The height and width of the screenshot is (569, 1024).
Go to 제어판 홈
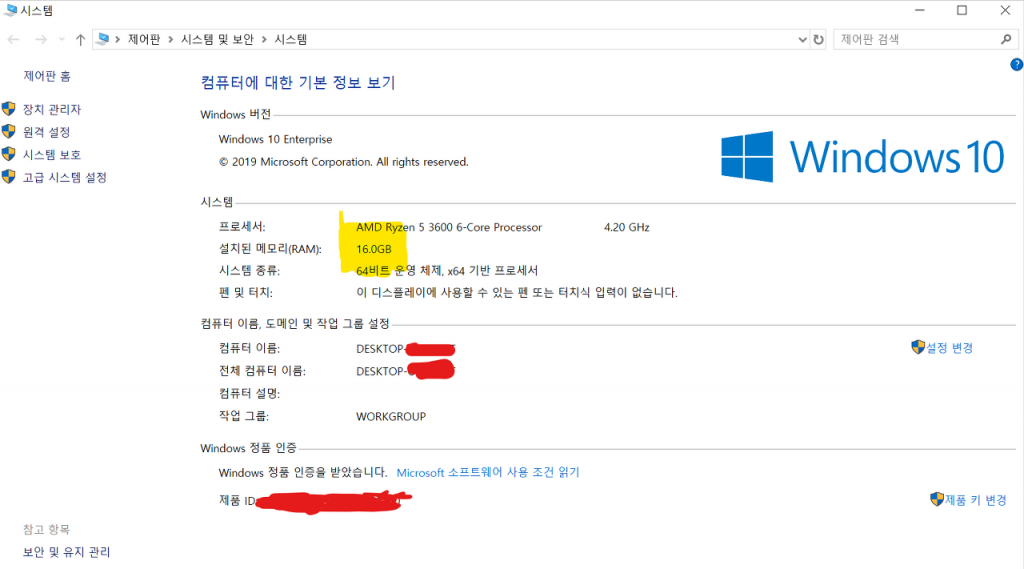click(x=47, y=76)
